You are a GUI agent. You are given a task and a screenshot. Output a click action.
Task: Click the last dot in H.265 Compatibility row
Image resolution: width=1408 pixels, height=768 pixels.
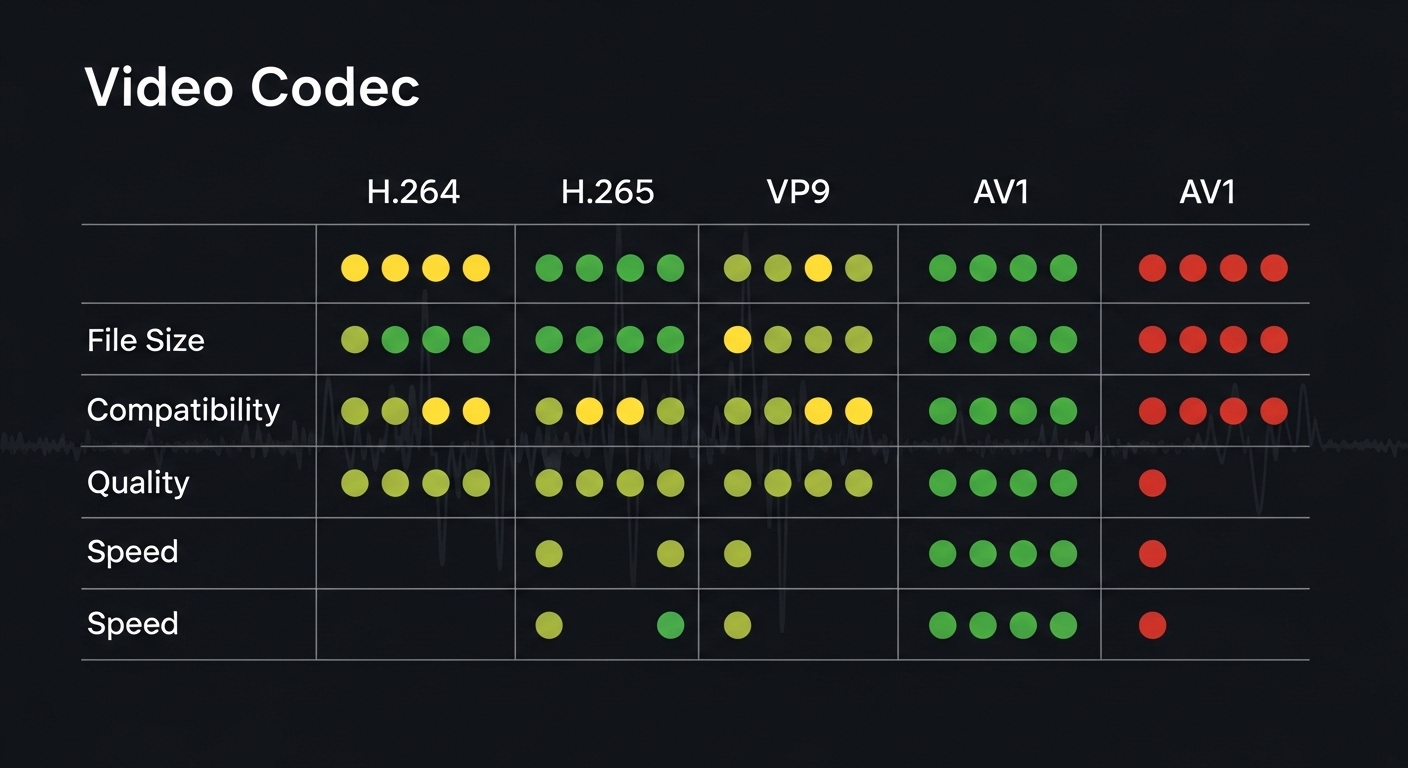(x=670, y=411)
